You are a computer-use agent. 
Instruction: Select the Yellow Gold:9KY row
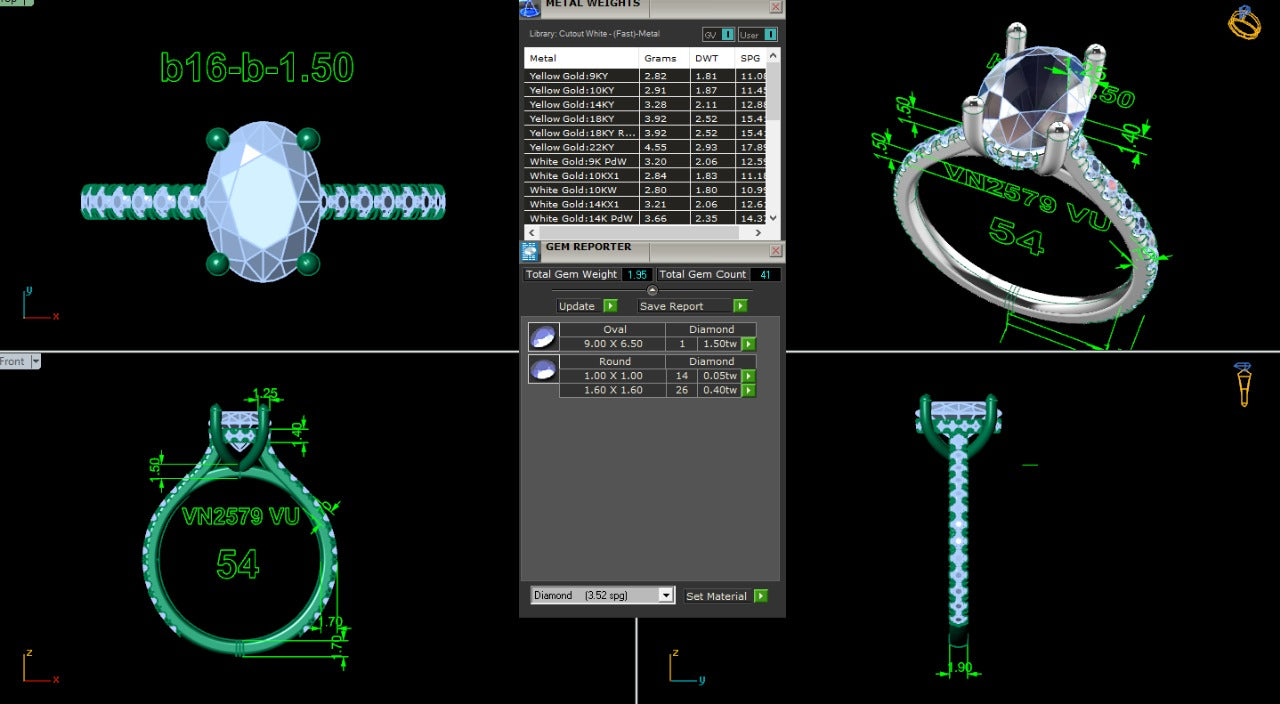[x=646, y=76]
